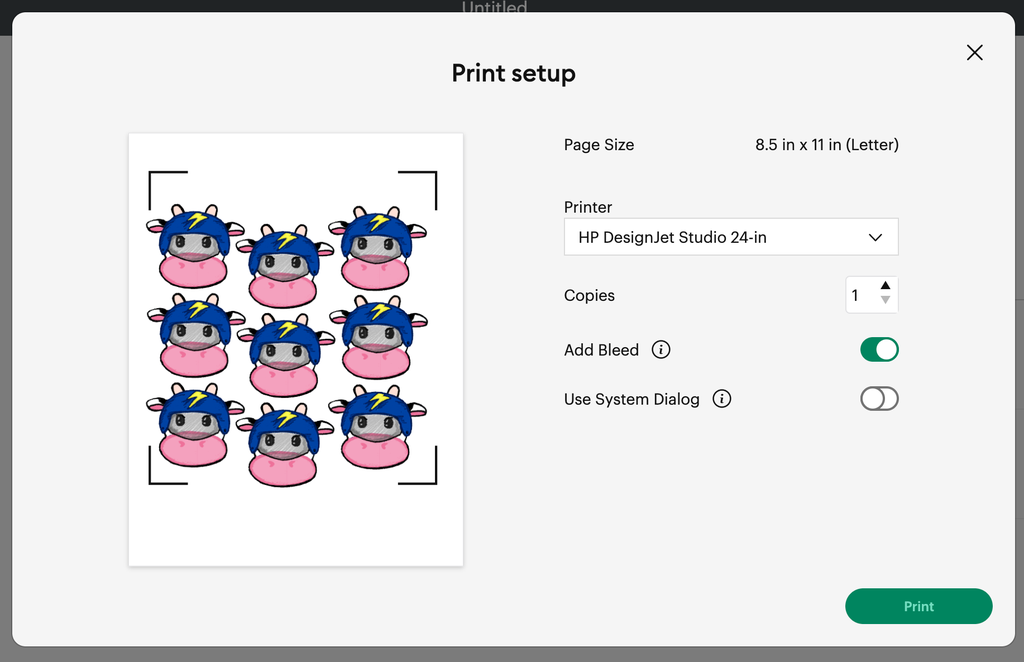Viewport: 1024px width, 662px height.
Task: Click the green Print button
Action: [x=918, y=606]
